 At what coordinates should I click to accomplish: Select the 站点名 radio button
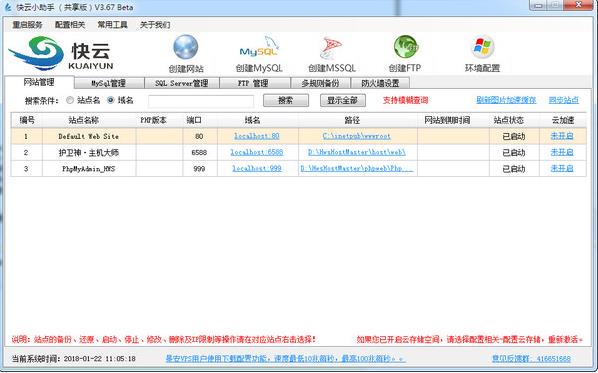70,100
